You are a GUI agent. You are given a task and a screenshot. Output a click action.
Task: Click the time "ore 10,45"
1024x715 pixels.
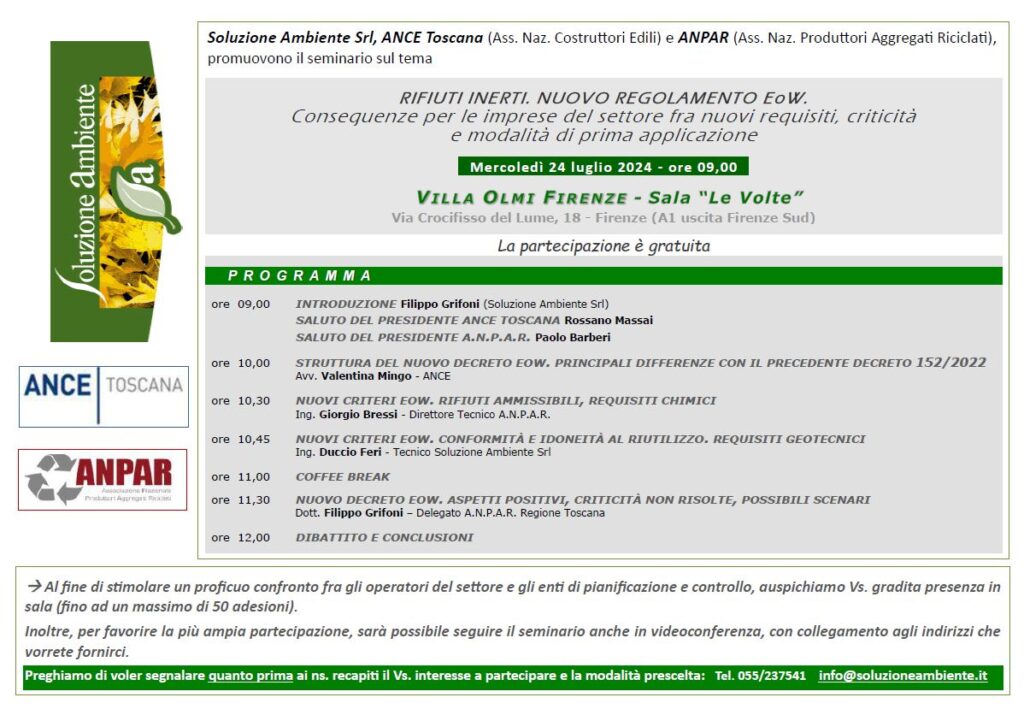click(x=240, y=439)
